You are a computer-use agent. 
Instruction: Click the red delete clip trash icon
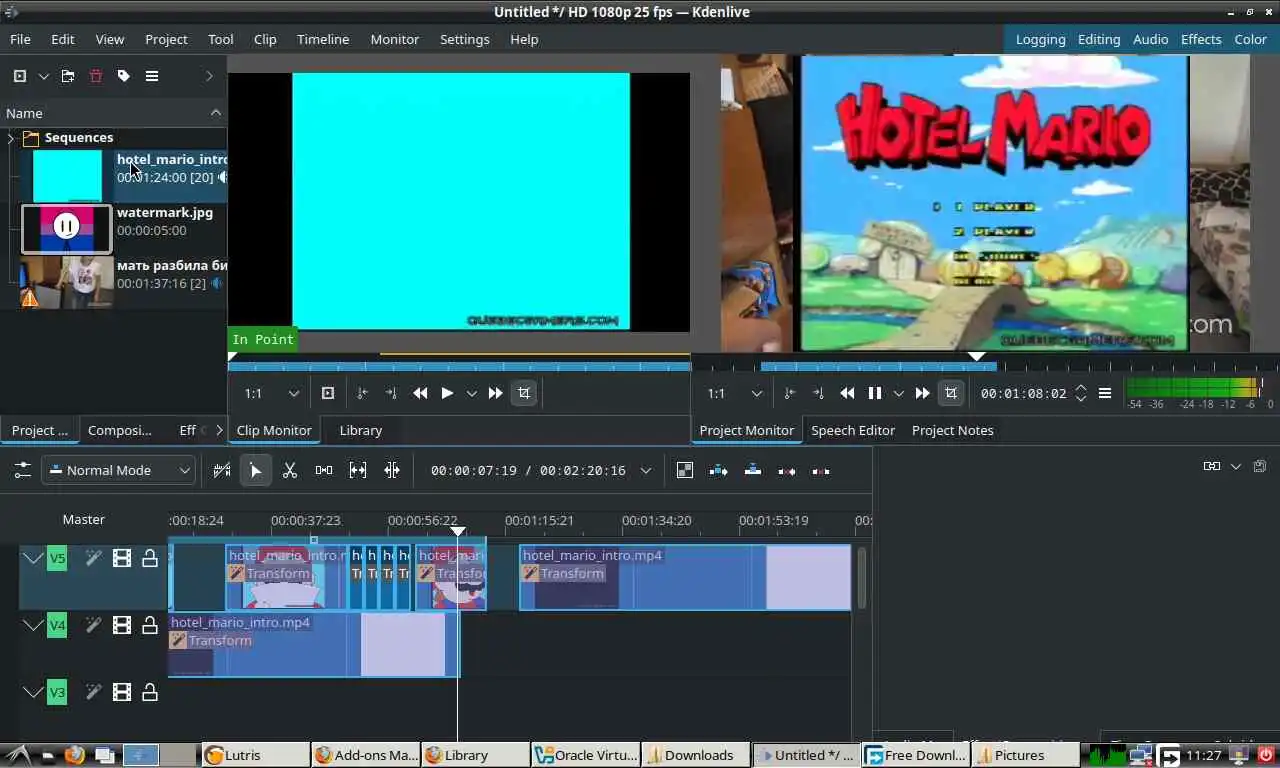pyautogui.click(x=96, y=76)
